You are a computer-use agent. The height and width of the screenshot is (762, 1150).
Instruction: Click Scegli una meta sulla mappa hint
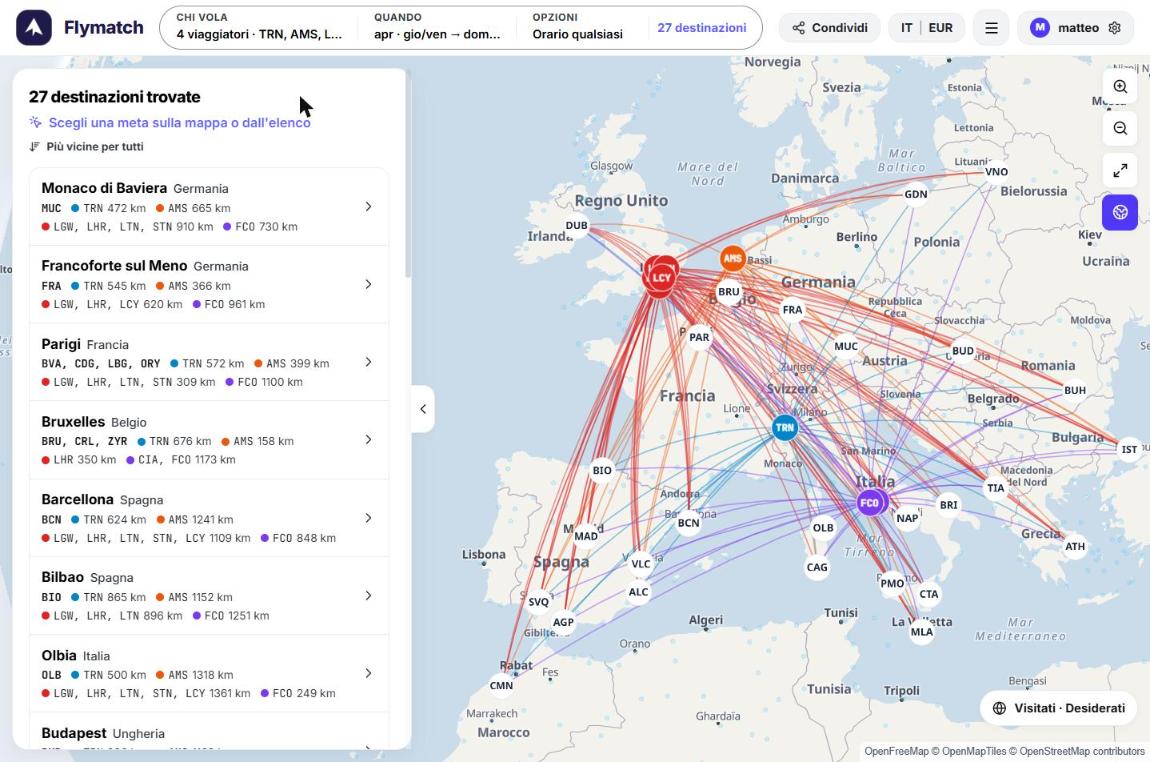point(180,122)
